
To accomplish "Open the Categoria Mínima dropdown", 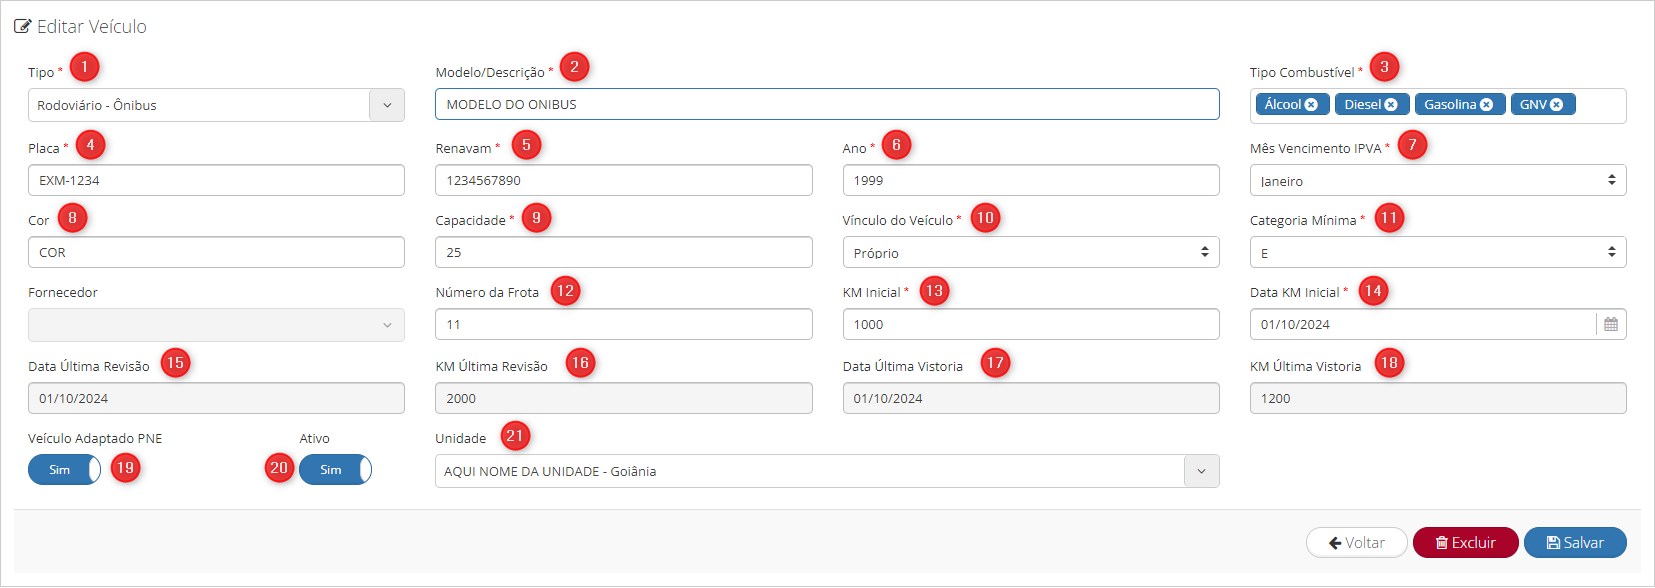I will (x=1438, y=252).
